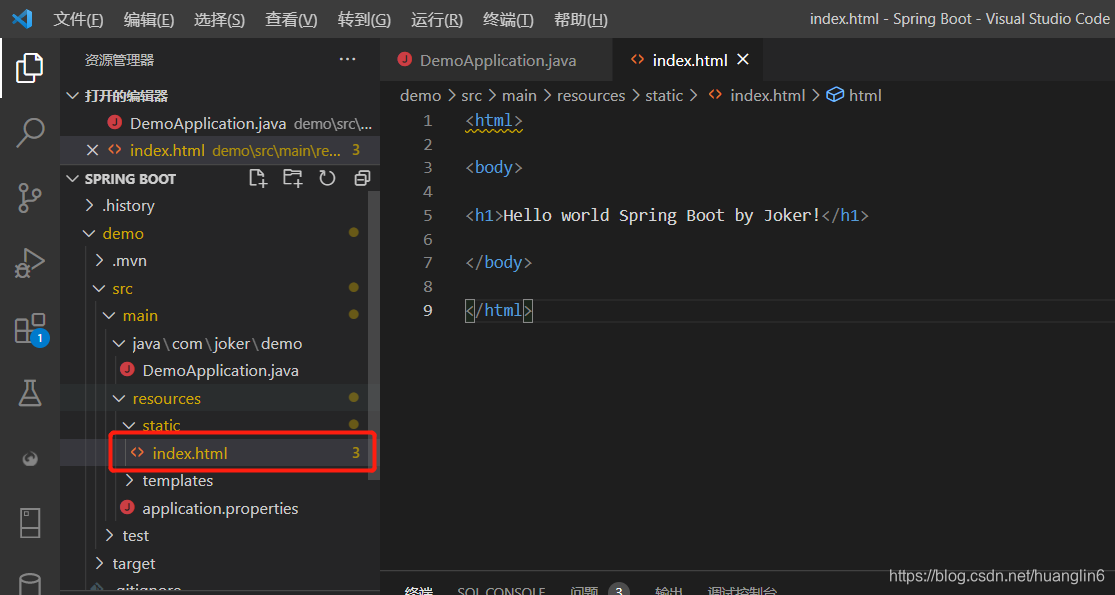Open the Testing flask view
1115x595 pixels.
click(x=30, y=393)
